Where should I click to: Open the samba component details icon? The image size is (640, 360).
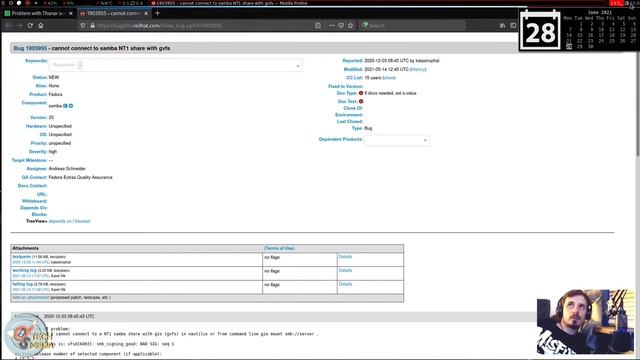coord(71,106)
